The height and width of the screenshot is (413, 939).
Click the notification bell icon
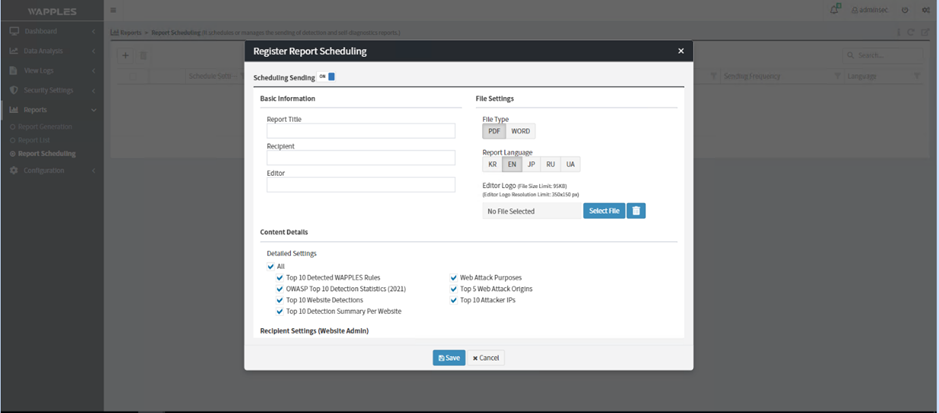[836, 9]
